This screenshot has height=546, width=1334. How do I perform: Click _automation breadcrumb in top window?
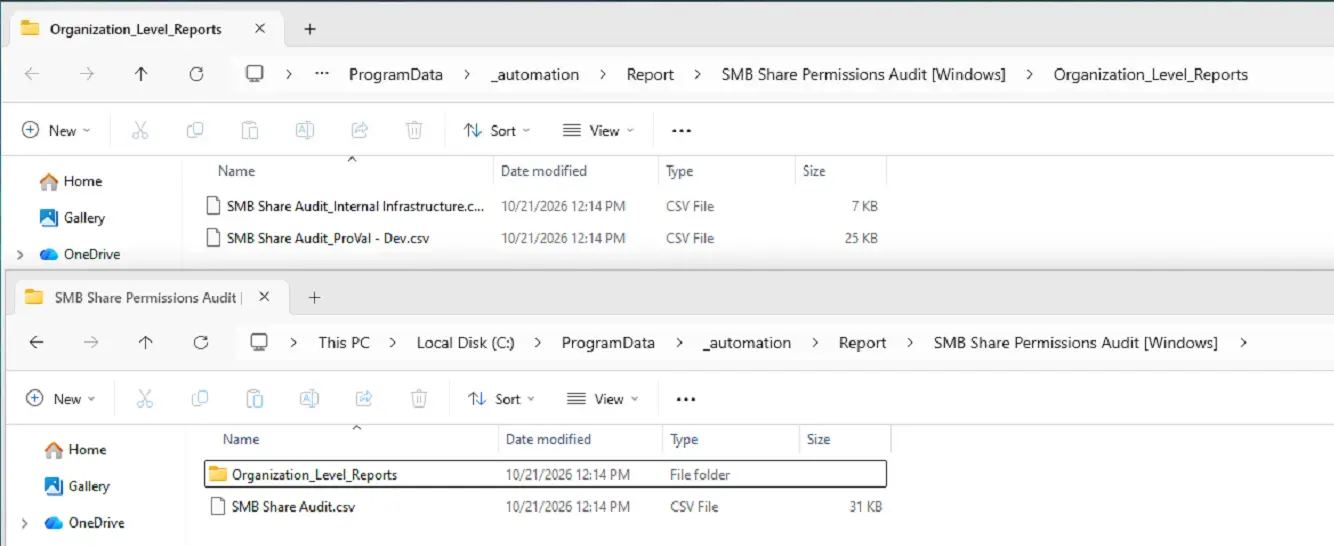pos(535,74)
